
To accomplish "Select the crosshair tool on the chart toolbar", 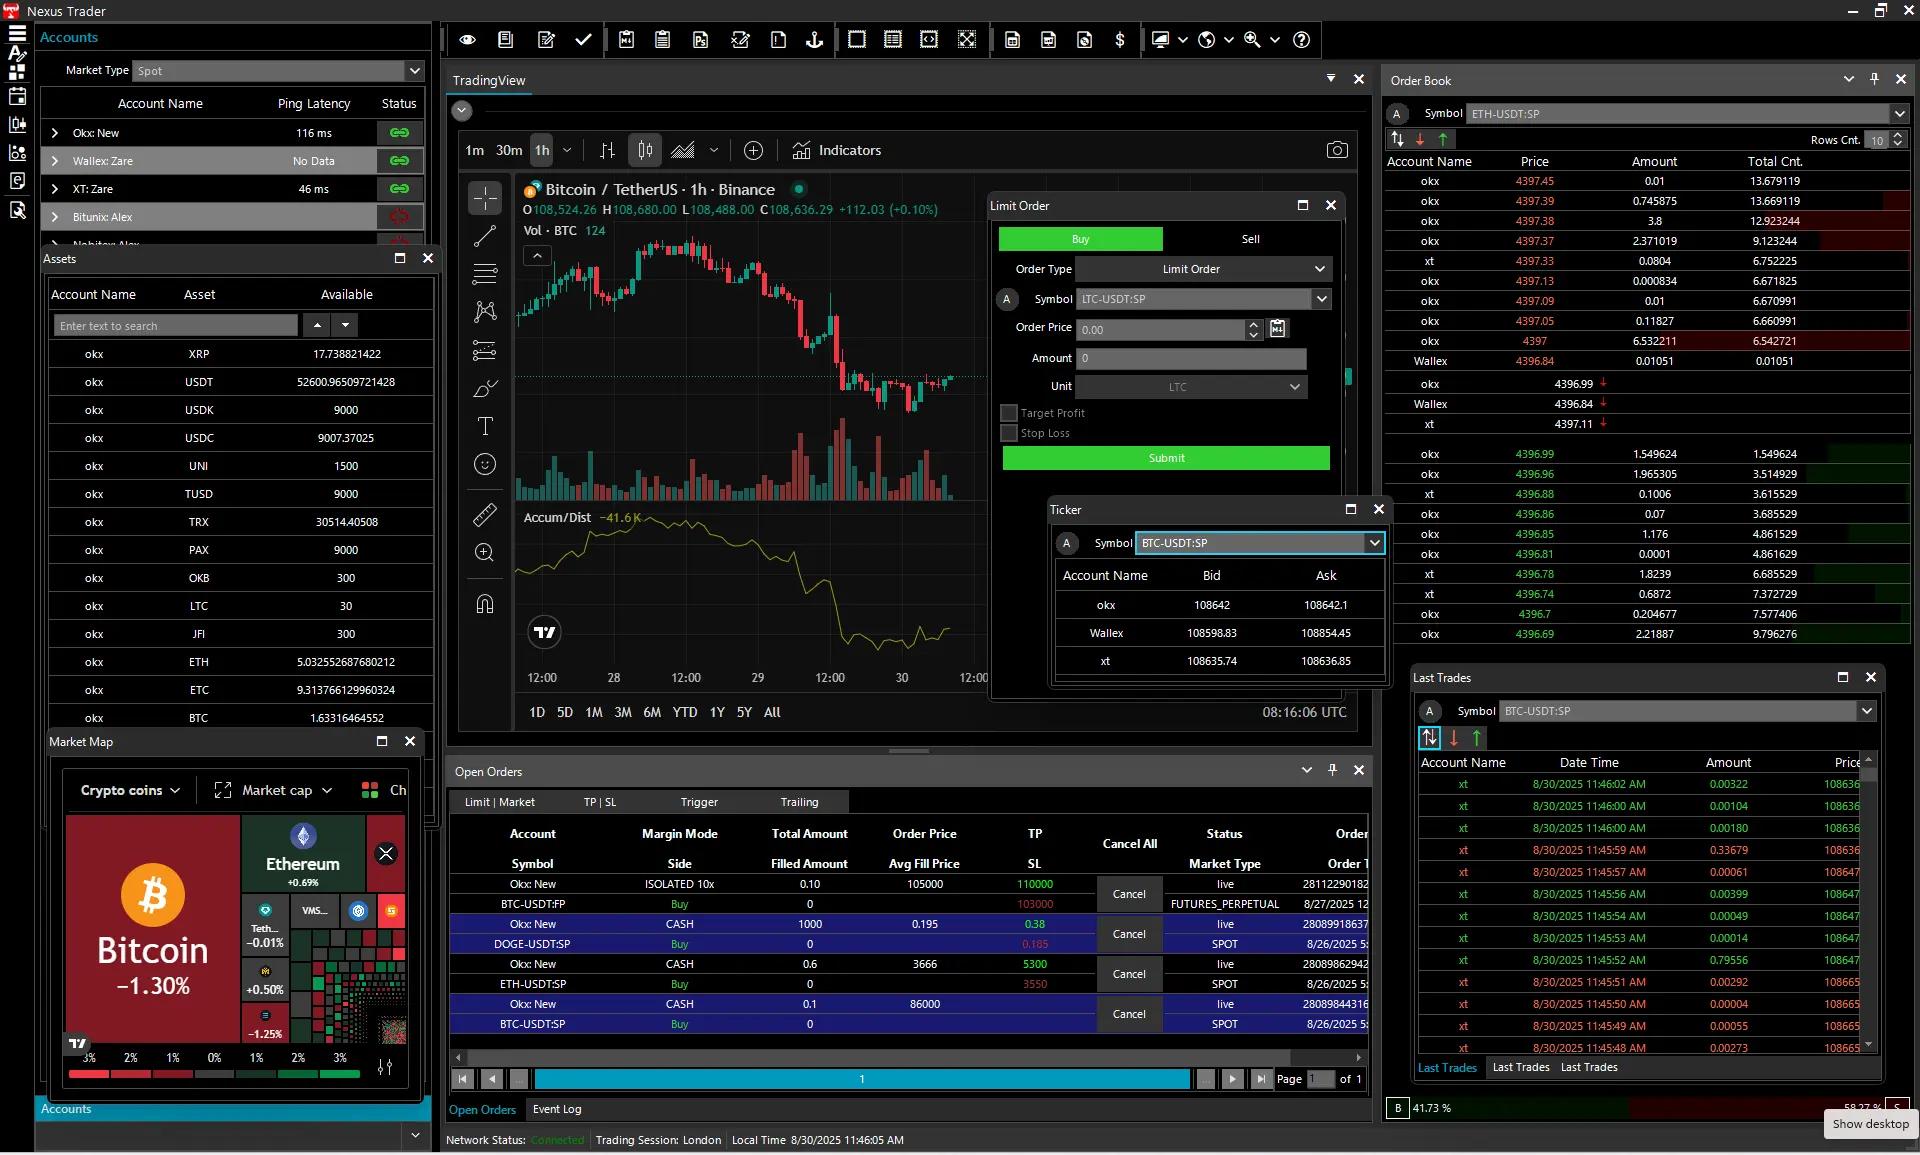I will click(485, 198).
